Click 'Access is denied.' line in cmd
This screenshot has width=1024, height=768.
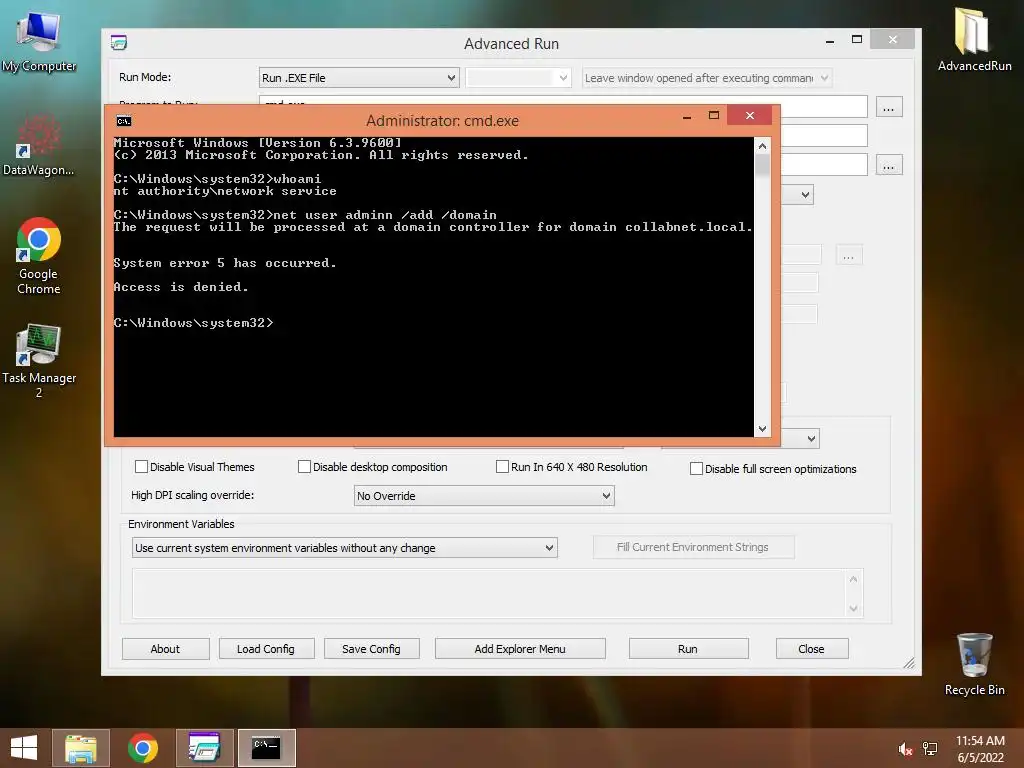point(181,287)
